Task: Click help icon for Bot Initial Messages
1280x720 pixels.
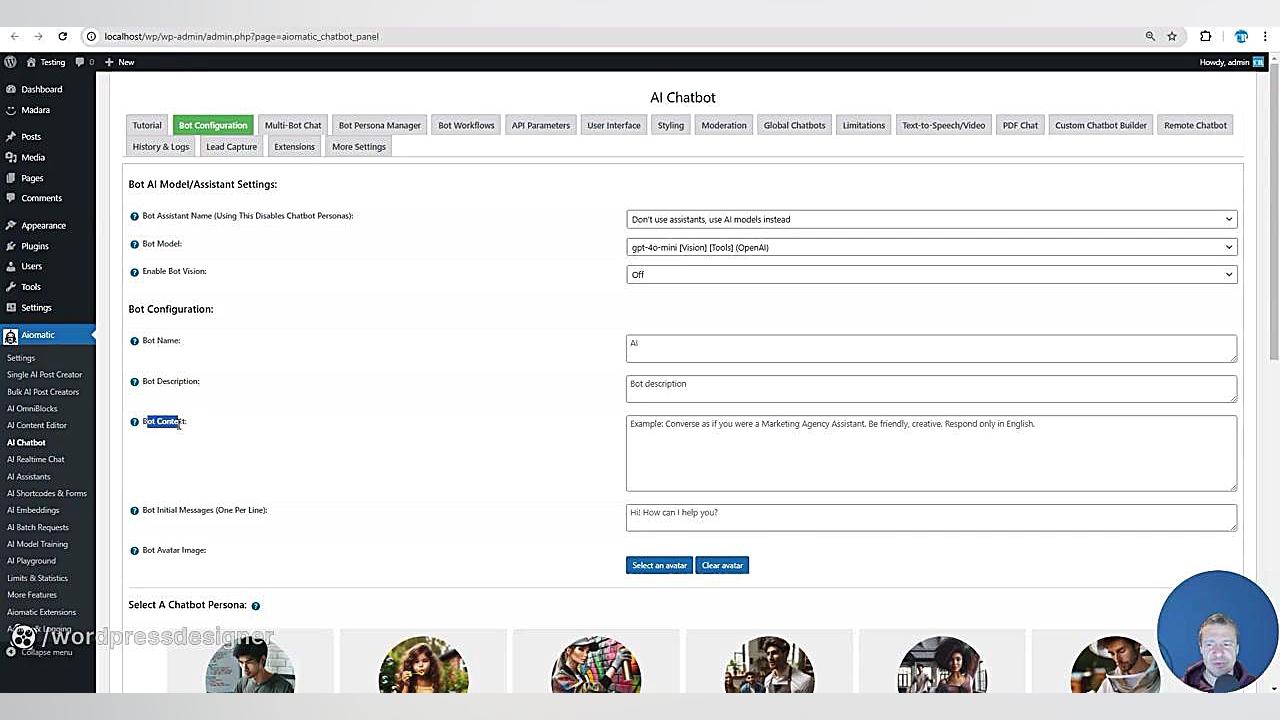Action: [x=135, y=511]
